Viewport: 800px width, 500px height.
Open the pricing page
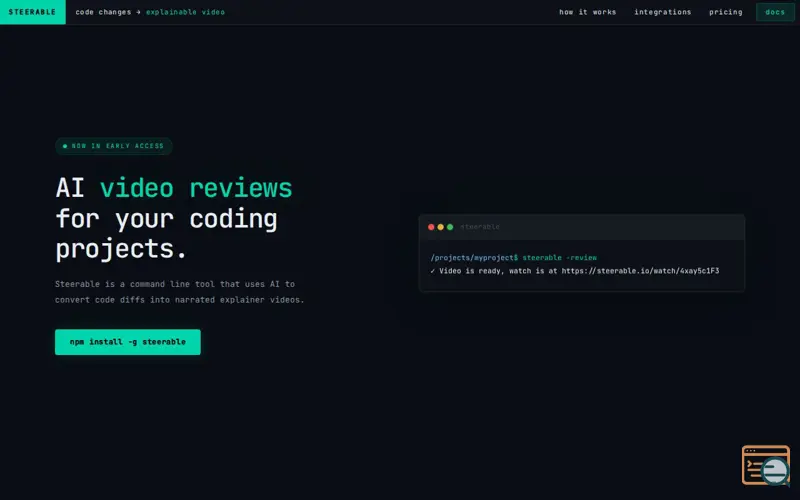click(726, 12)
